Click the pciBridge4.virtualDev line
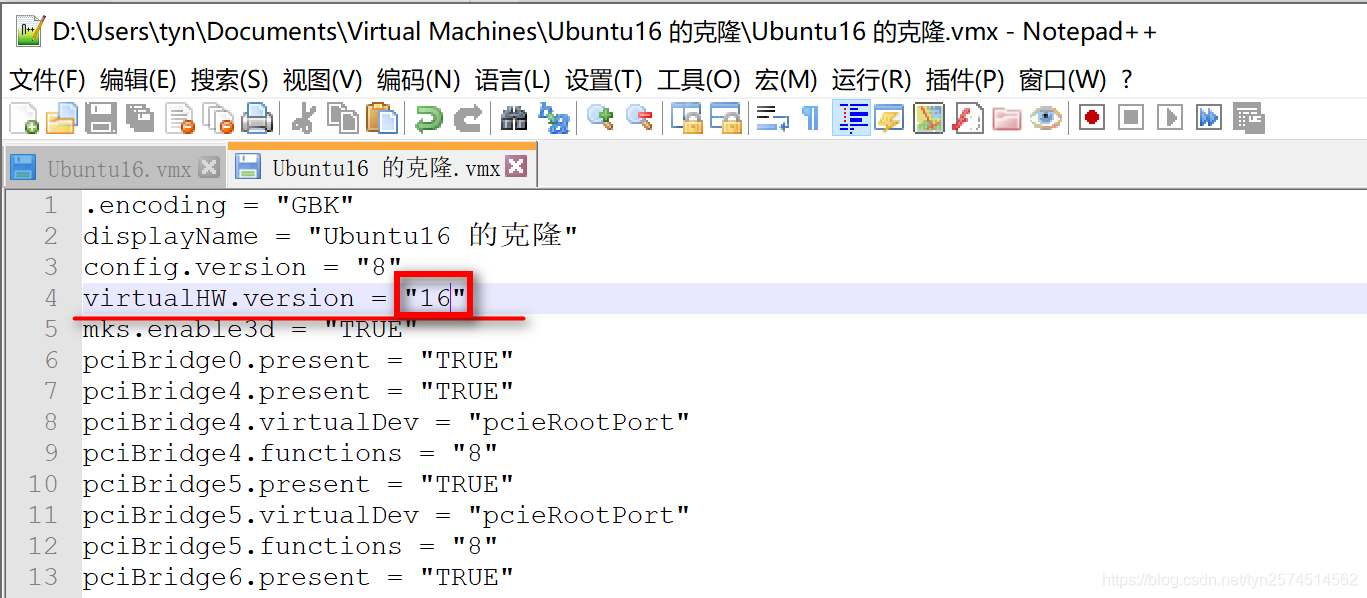 (x=386, y=422)
